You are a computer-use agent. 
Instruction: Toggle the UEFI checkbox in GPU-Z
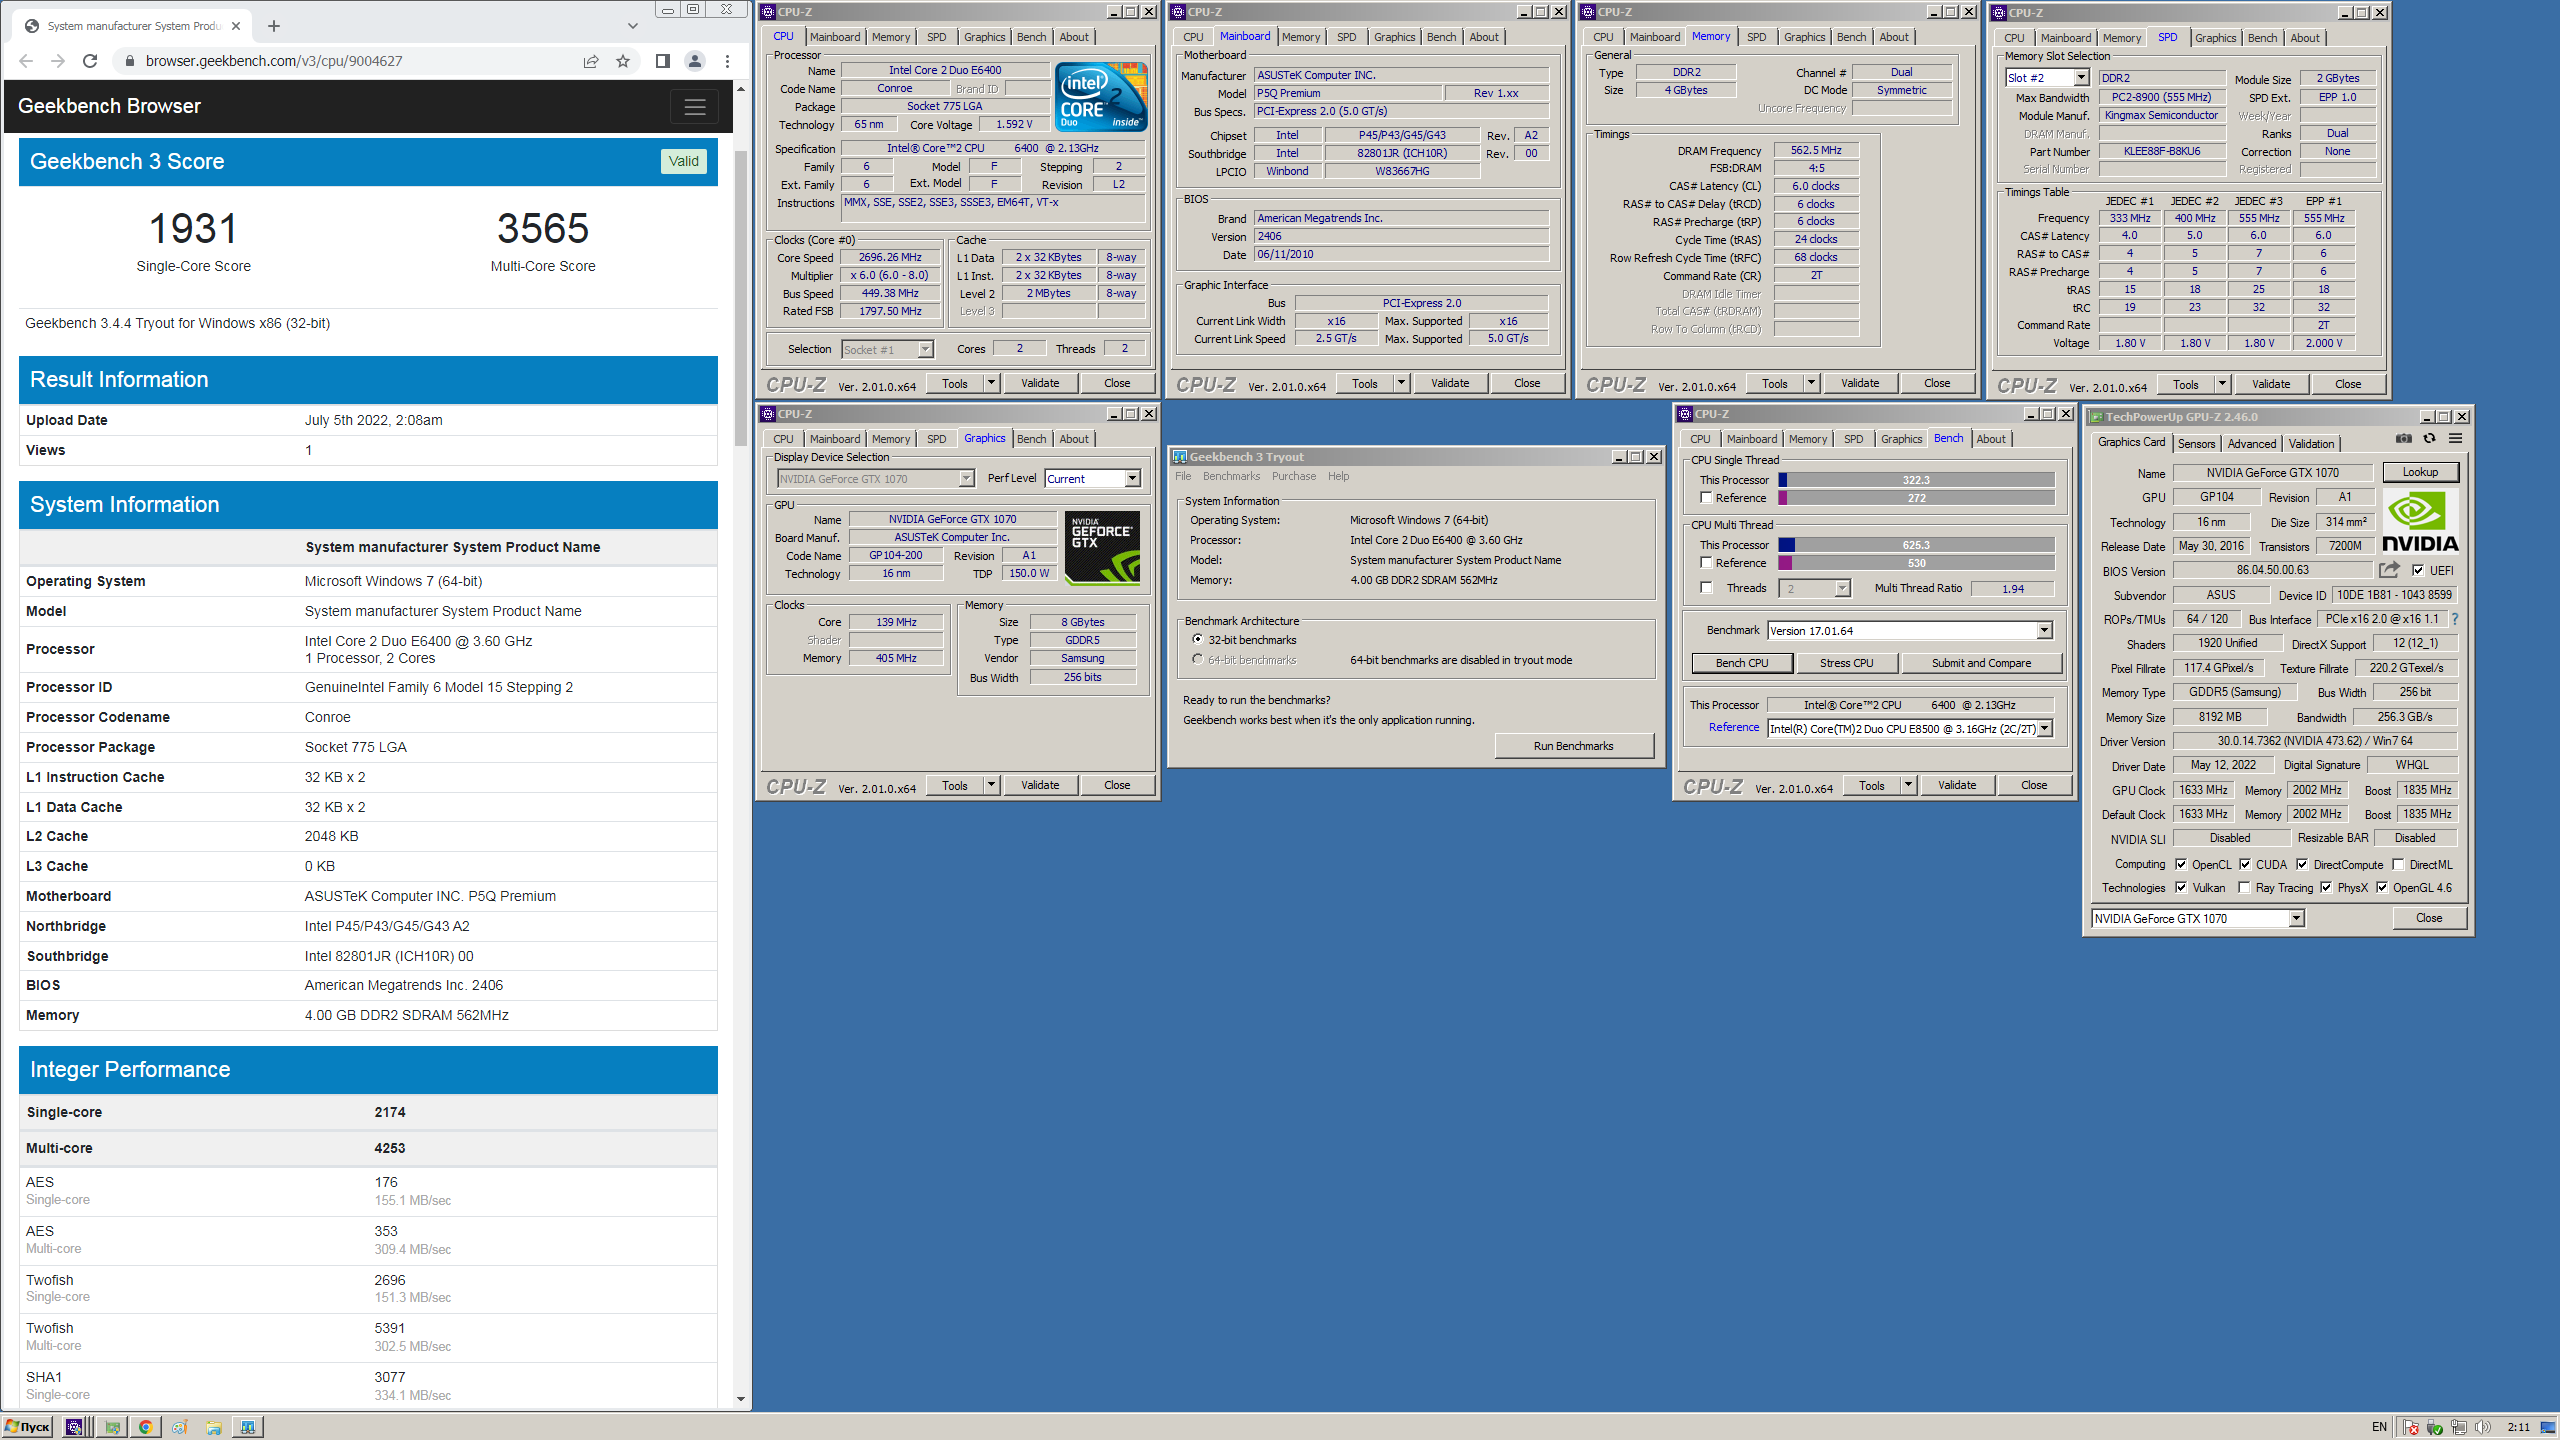(2418, 570)
